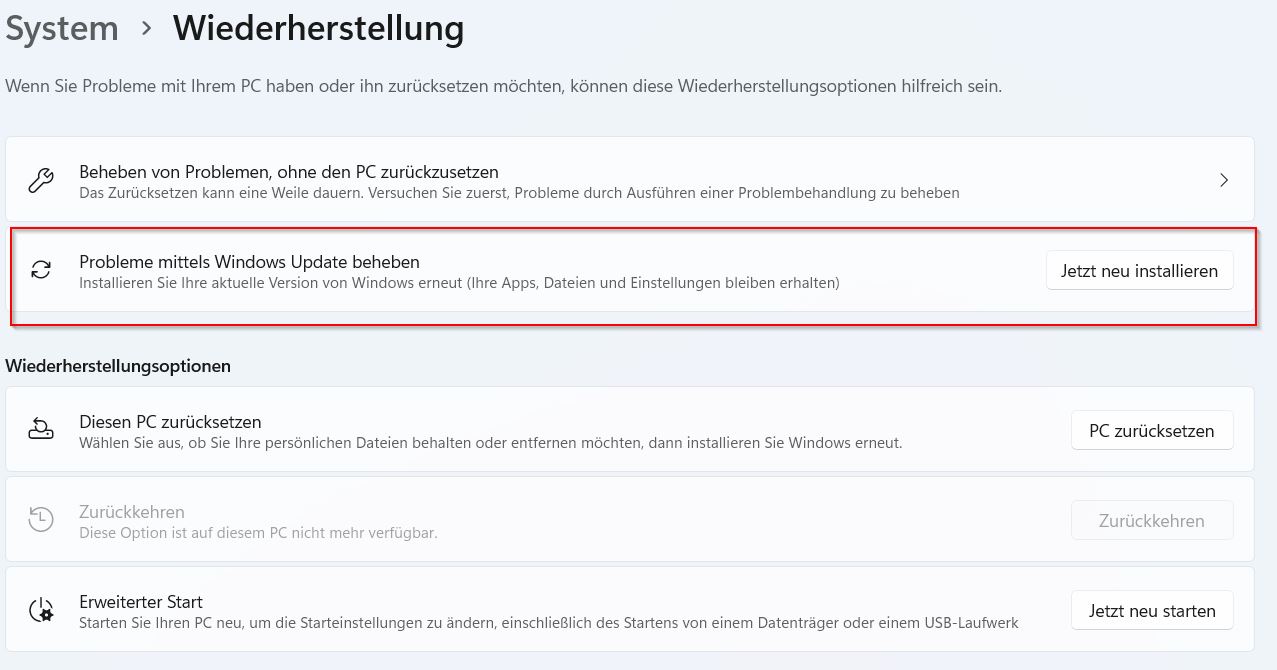Viewport: 1277px width, 670px height.
Task: Click the greyed-out Zurückkehren clock icon
Action: pos(41,519)
